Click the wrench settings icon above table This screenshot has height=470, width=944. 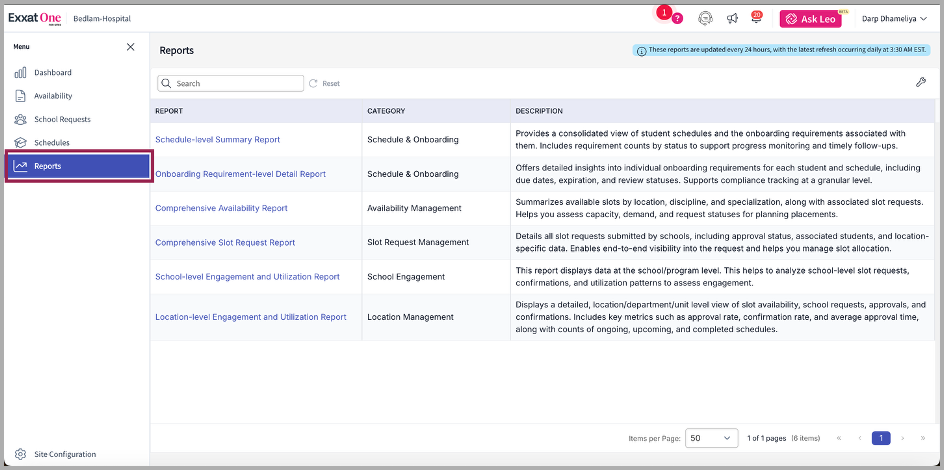point(920,82)
